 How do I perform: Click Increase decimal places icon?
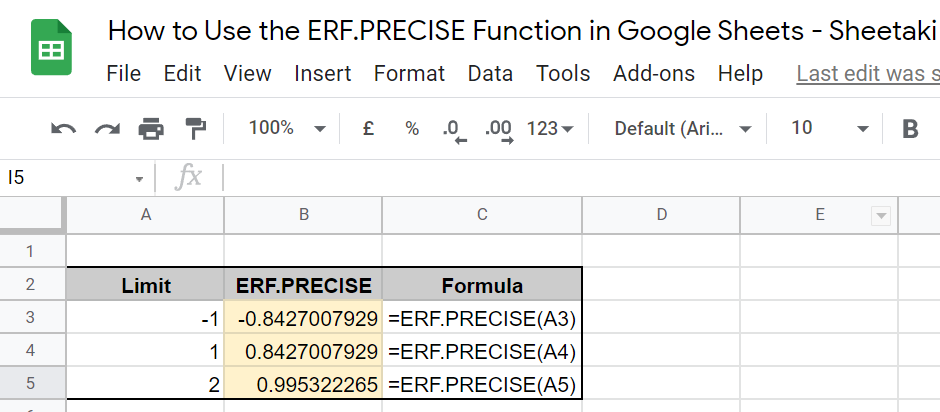[x=498, y=129]
